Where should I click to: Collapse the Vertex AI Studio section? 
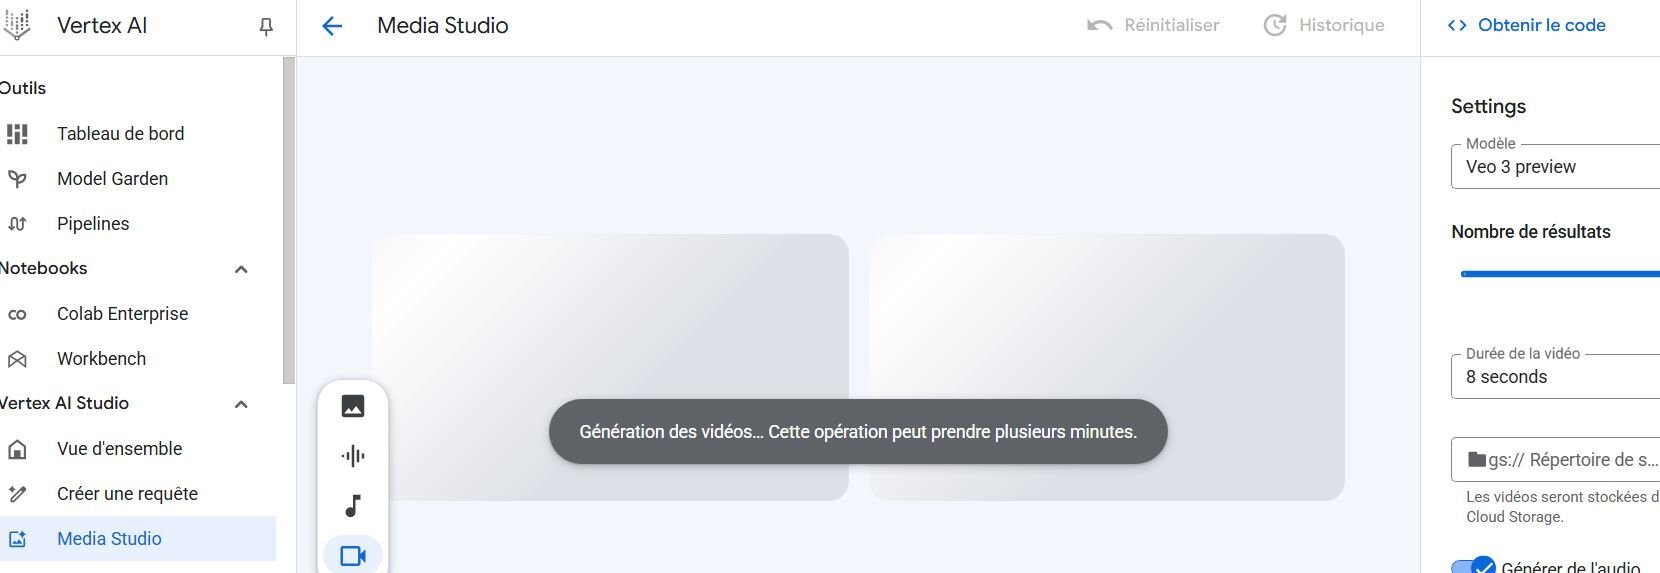coord(241,404)
